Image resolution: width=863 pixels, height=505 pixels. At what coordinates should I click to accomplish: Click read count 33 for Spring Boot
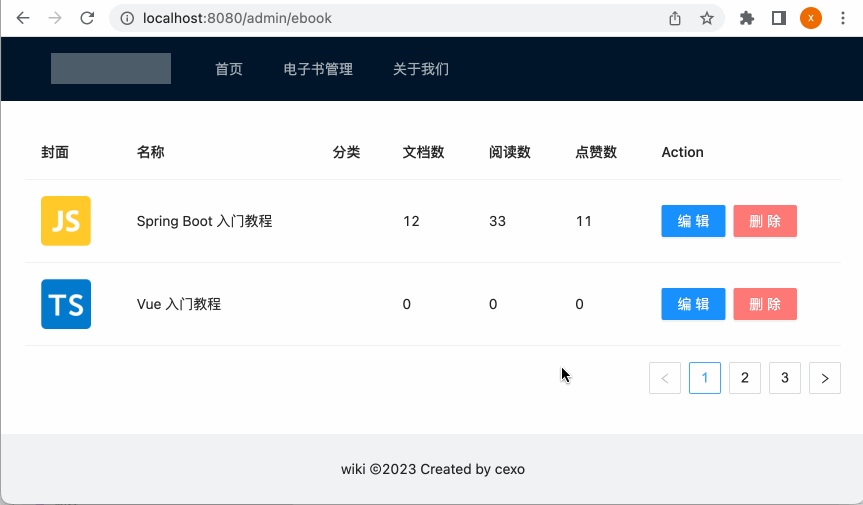pyautogui.click(x=498, y=221)
